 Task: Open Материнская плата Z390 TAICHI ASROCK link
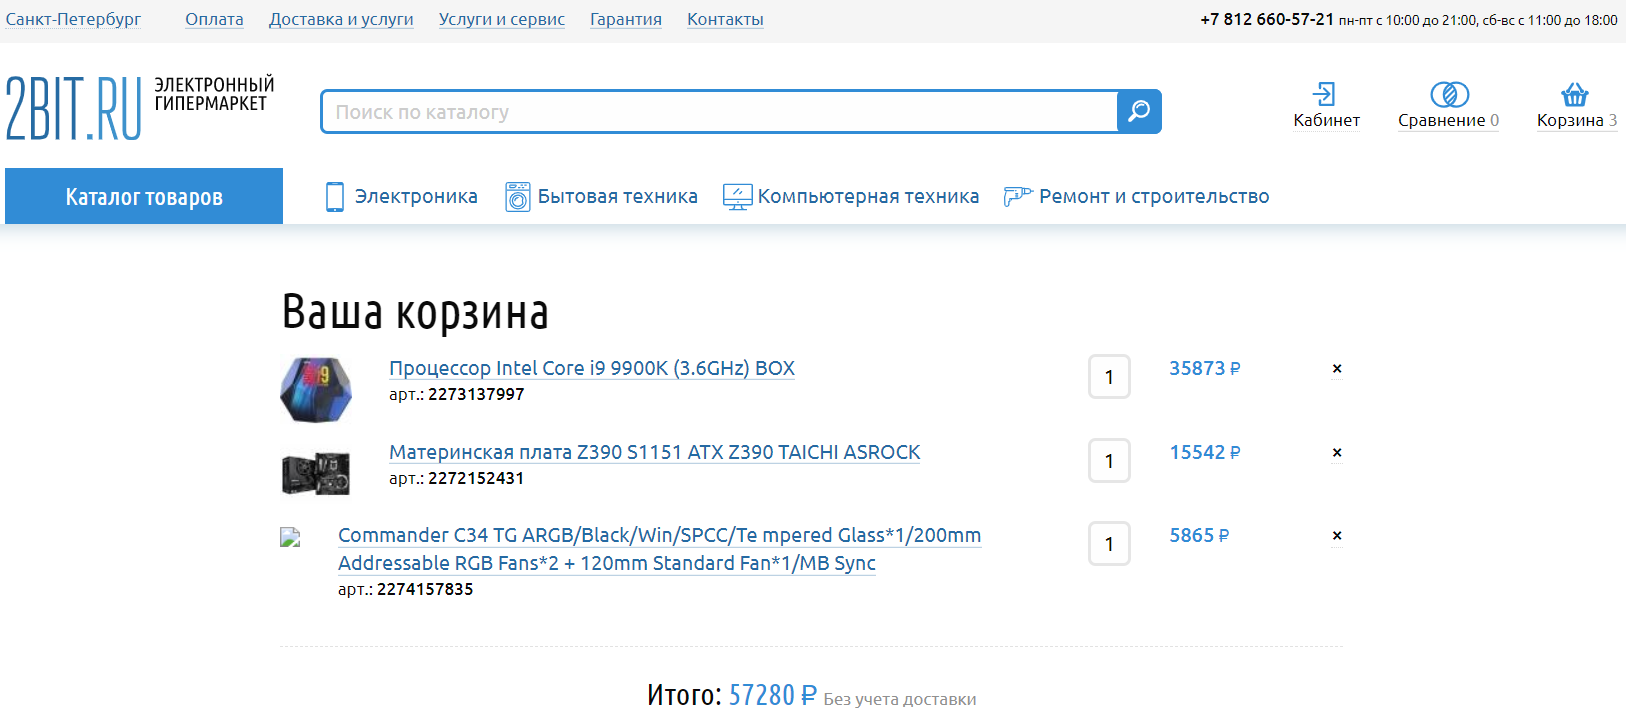coord(655,452)
